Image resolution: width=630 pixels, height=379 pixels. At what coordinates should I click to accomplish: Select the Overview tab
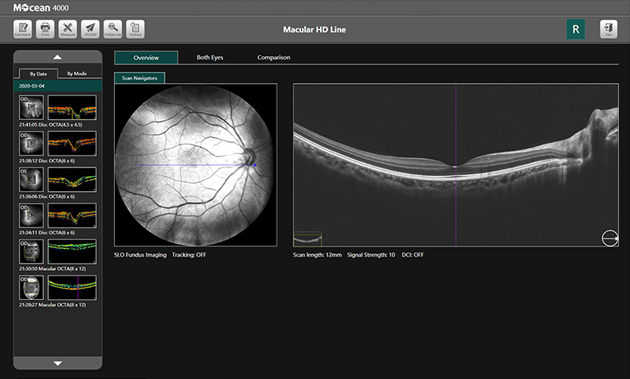click(x=146, y=57)
